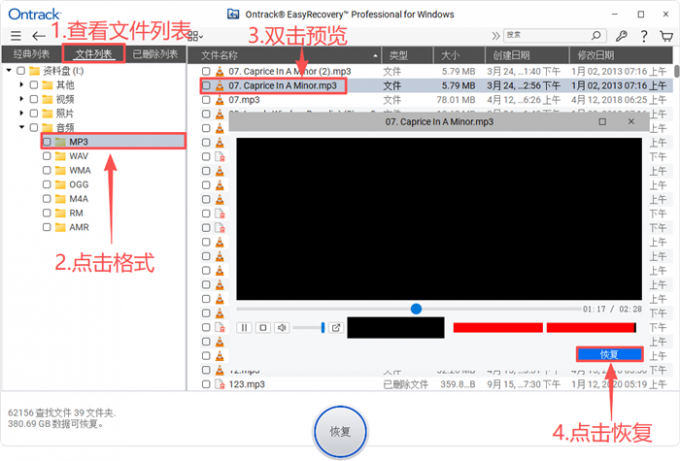
Task: Tick checkbox for 07.mp3 file
Action: click(206, 100)
